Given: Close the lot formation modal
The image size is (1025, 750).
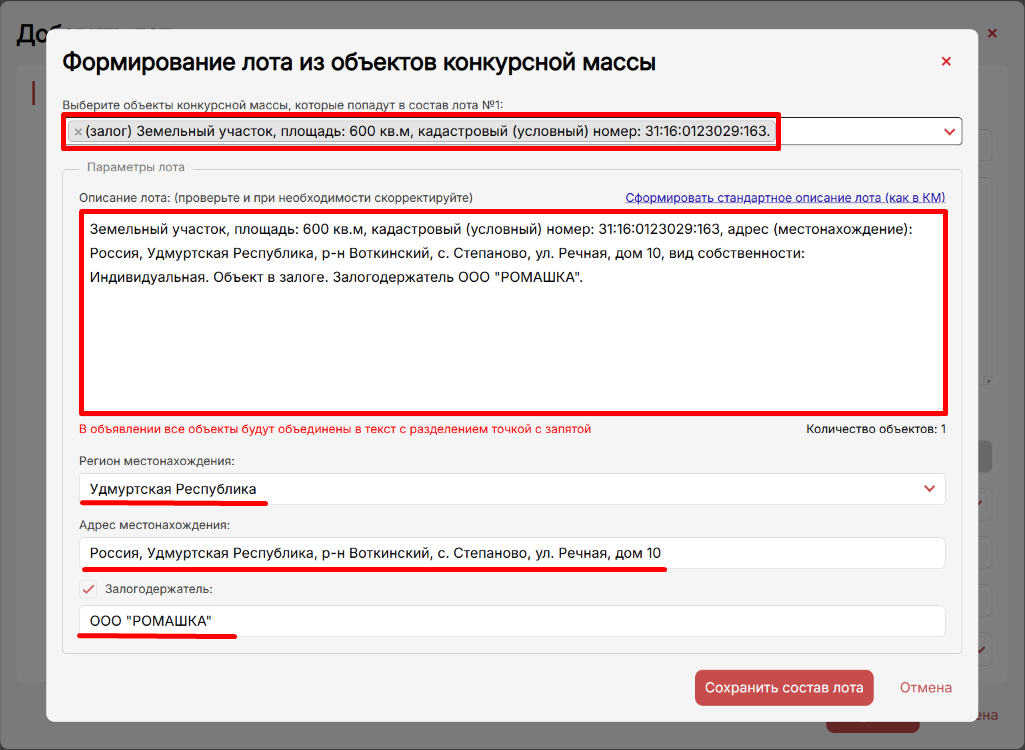Looking at the screenshot, I should point(946,62).
